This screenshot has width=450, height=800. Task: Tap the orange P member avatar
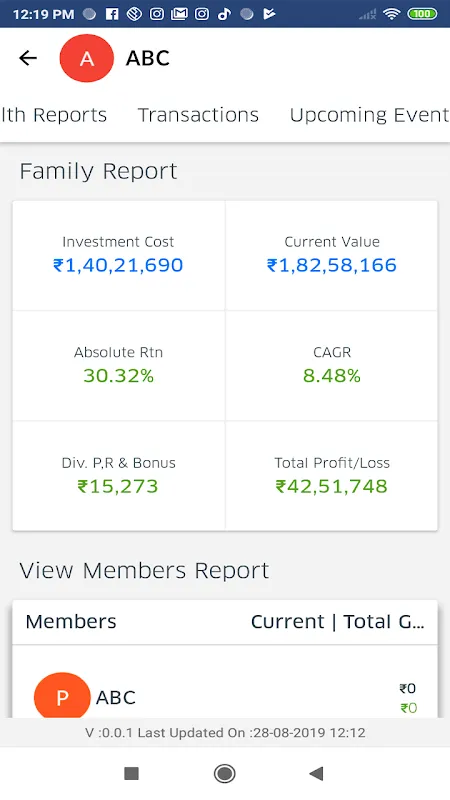tap(62, 695)
